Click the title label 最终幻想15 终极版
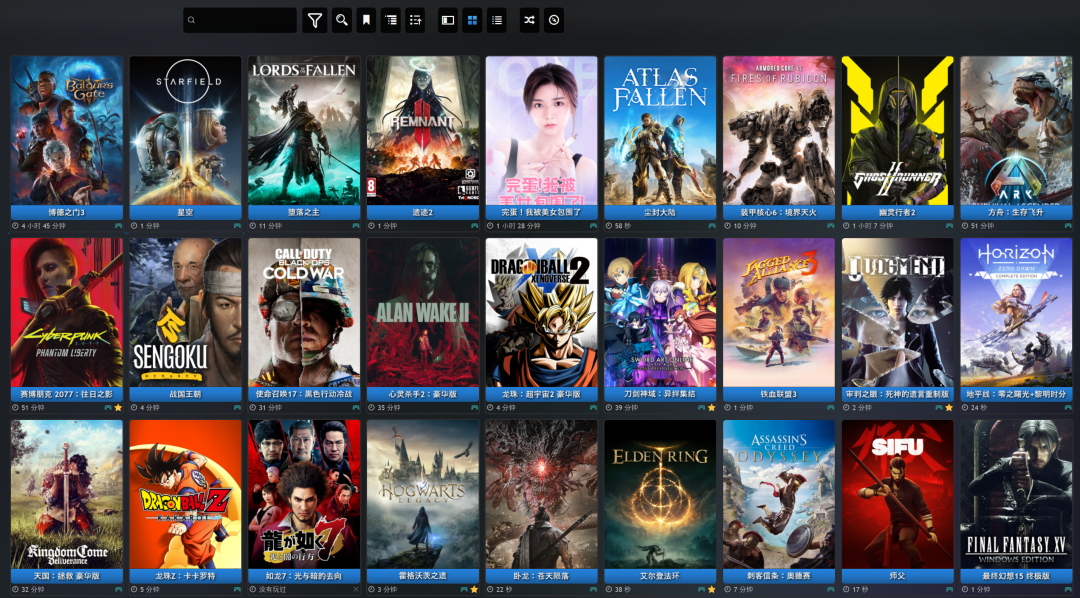The image size is (1080, 598). tap(1017, 577)
